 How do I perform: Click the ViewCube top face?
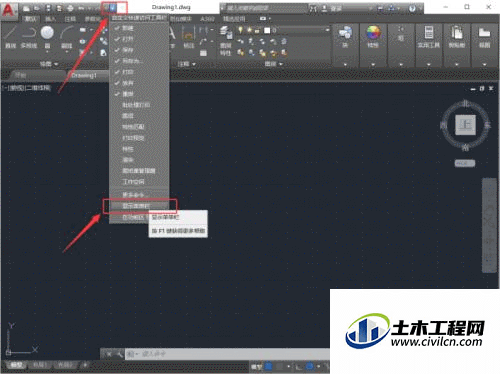(x=465, y=125)
